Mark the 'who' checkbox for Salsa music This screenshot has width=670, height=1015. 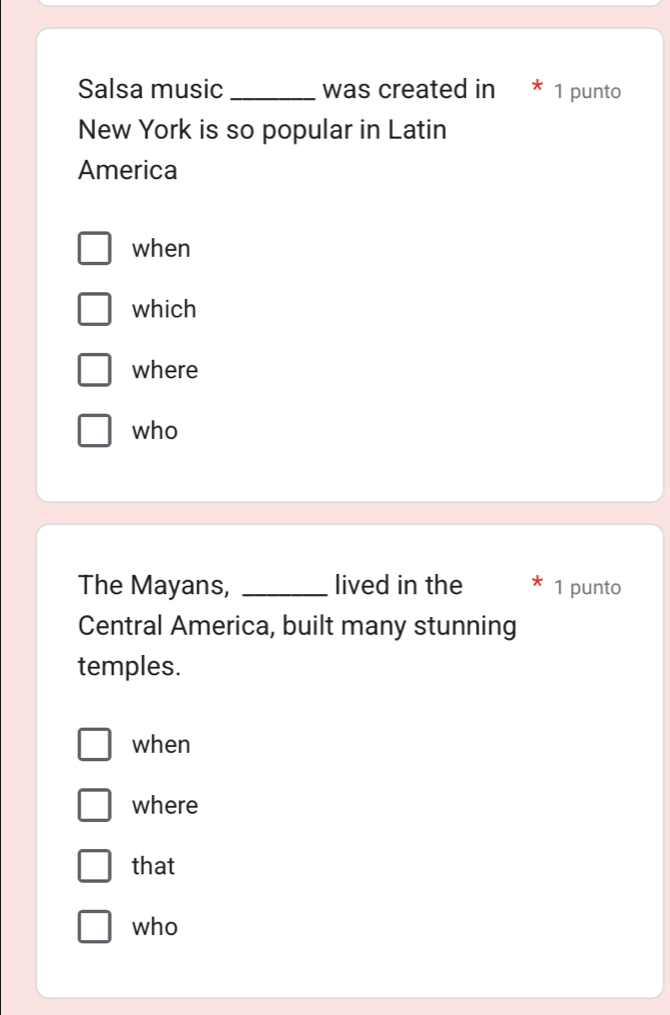(x=95, y=432)
